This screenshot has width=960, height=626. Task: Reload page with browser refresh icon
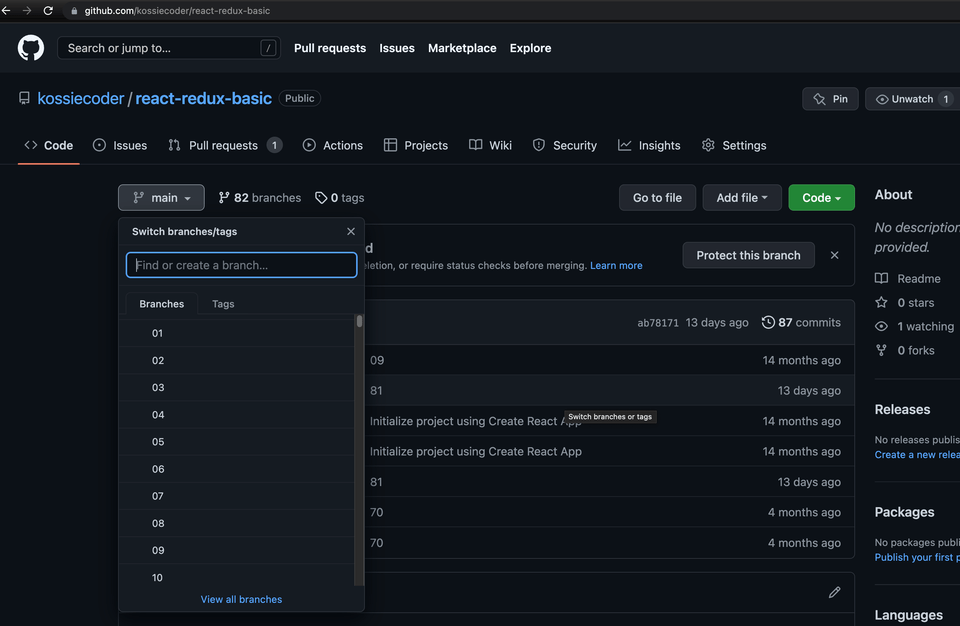pyautogui.click(x=47, y=10)
